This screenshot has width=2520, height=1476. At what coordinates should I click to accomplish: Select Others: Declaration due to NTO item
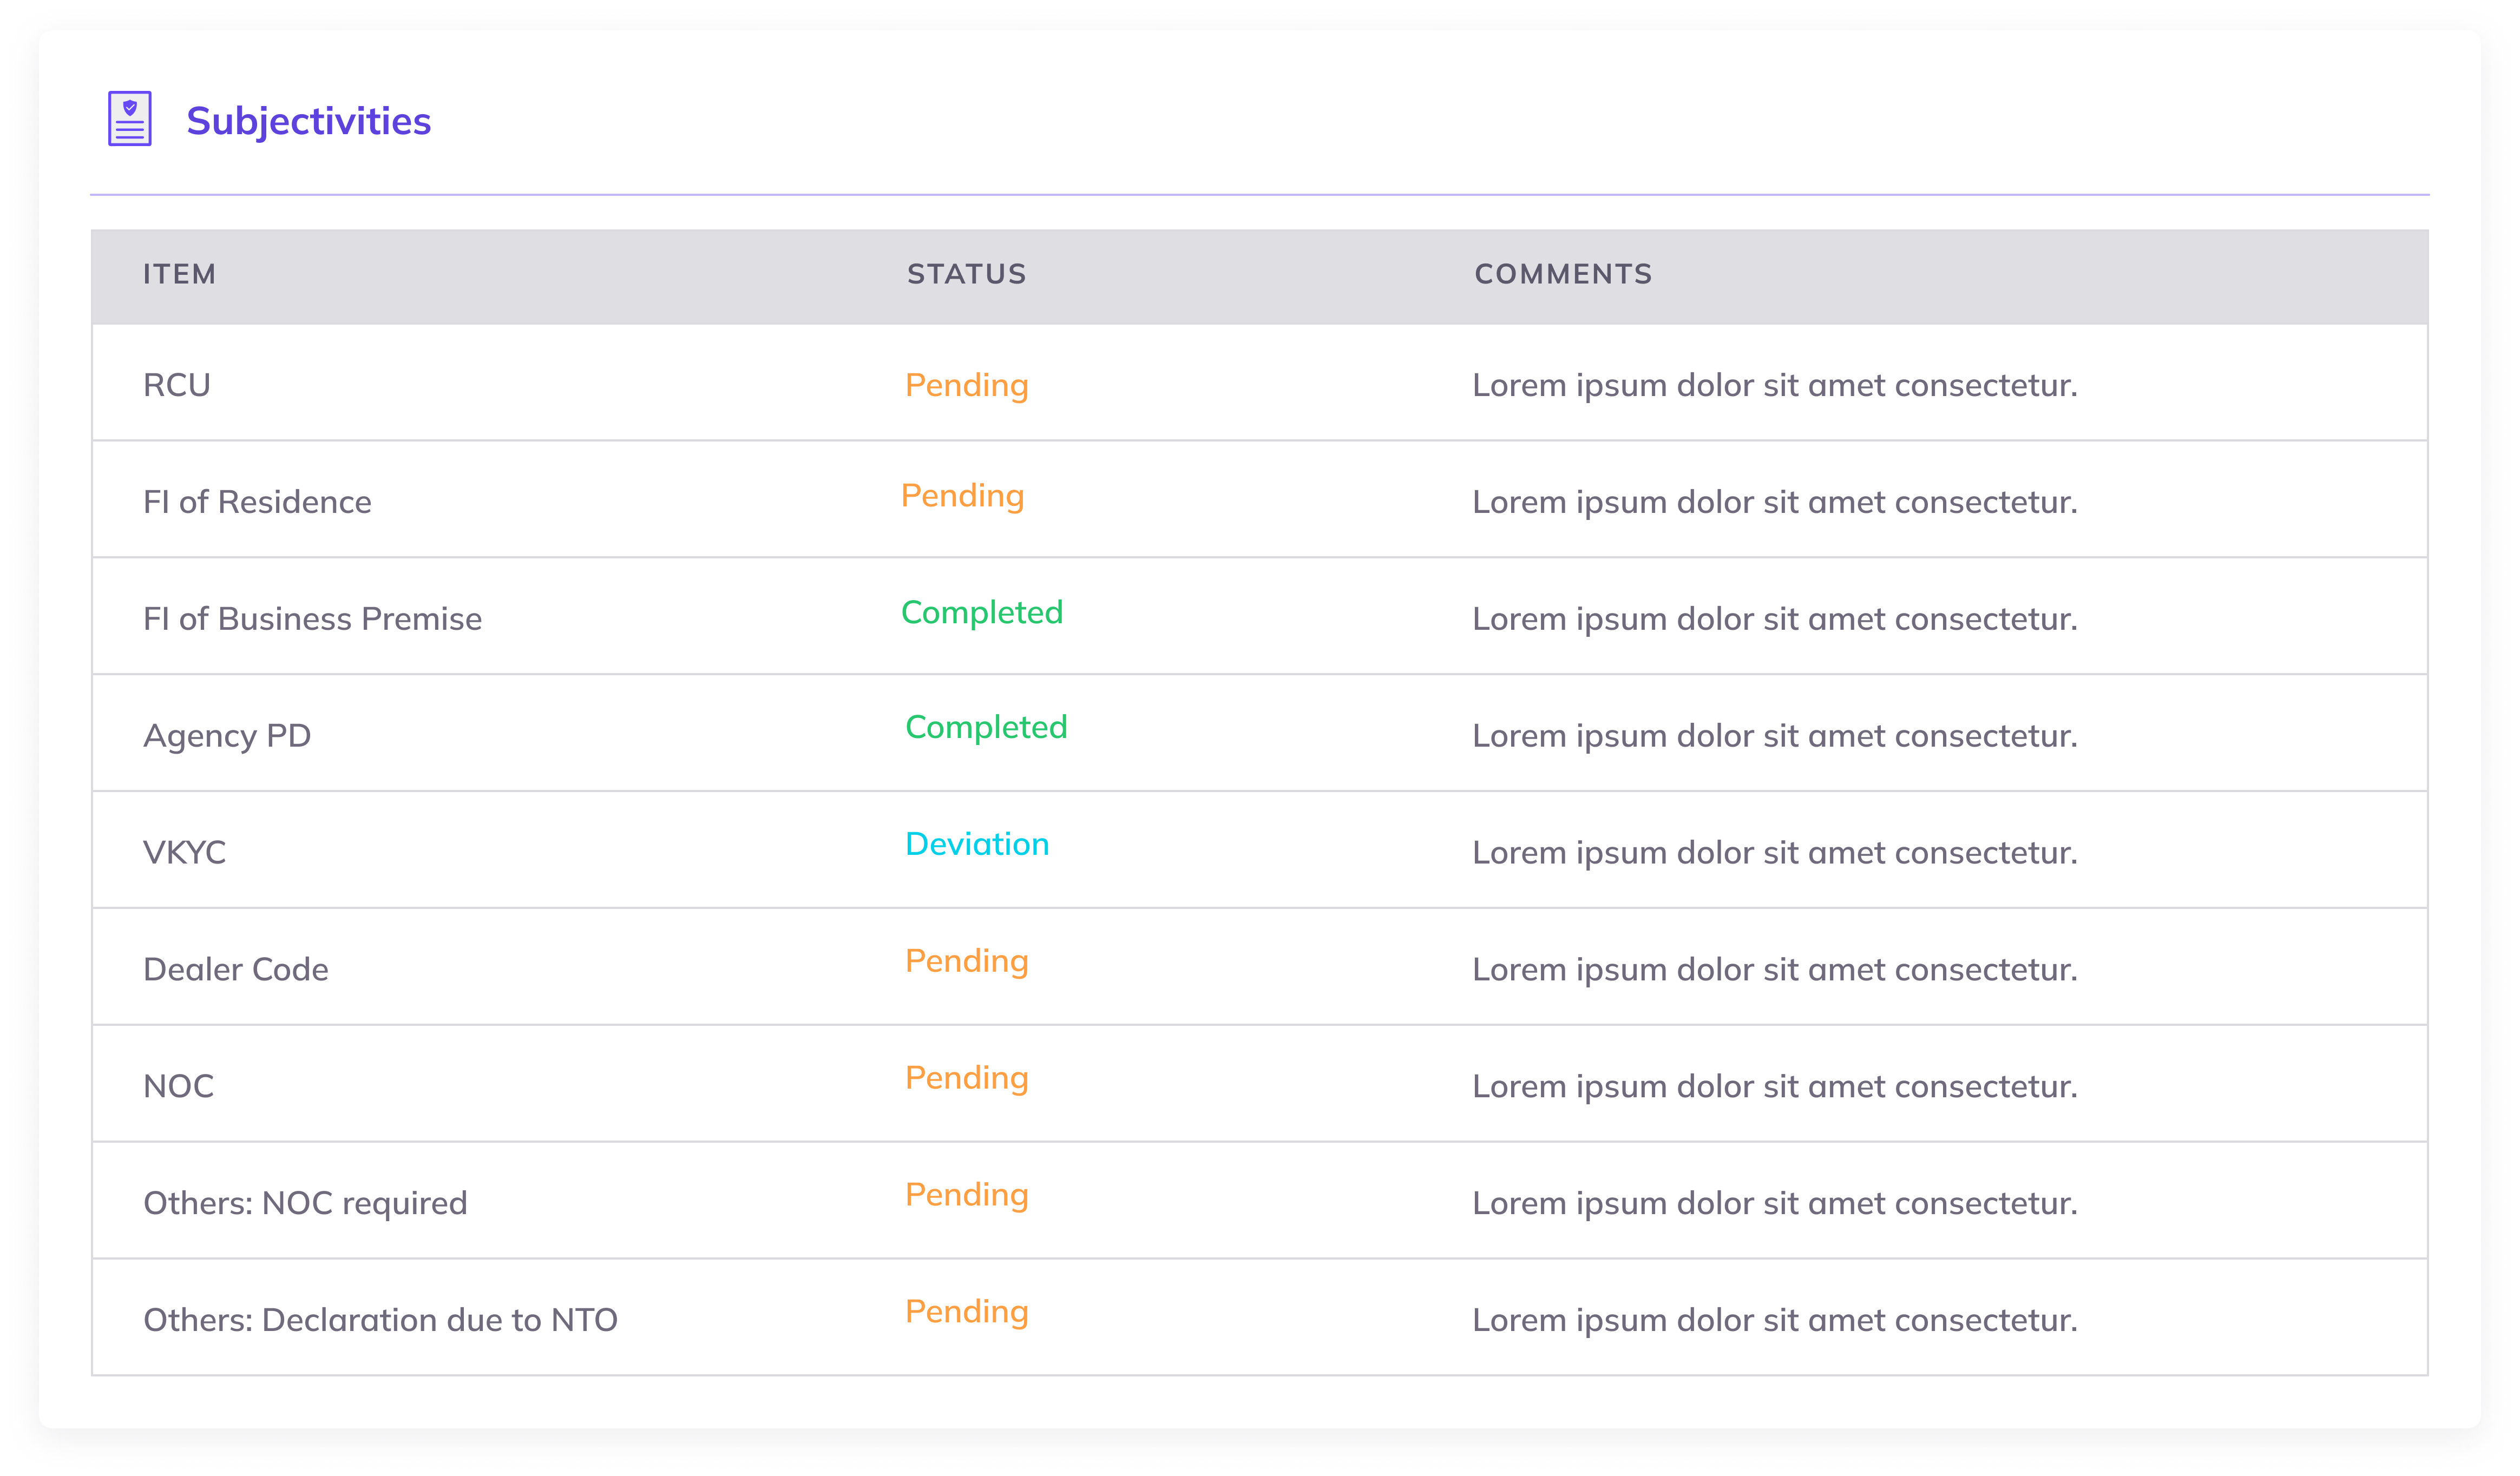click(380, 1320)
